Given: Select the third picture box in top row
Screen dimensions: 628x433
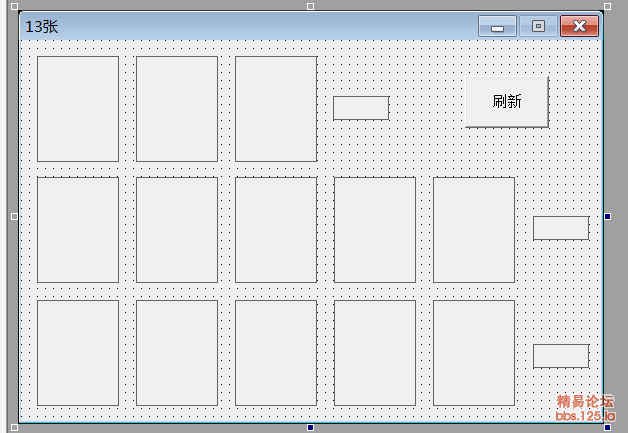Looking at the screenshot, I should [276, 109].
